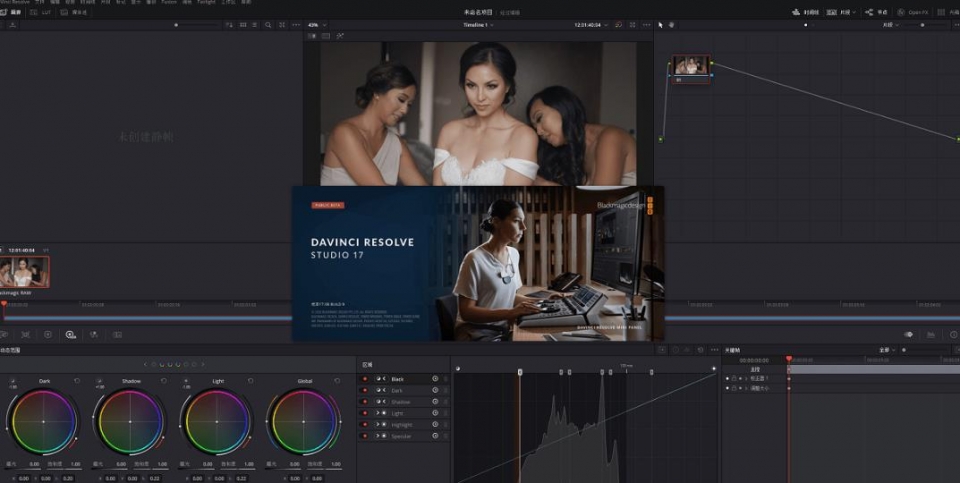This screenshot has width=960, height=483.
Task: Open gallery panel three-dot options menu
Action: coord(296,25)
